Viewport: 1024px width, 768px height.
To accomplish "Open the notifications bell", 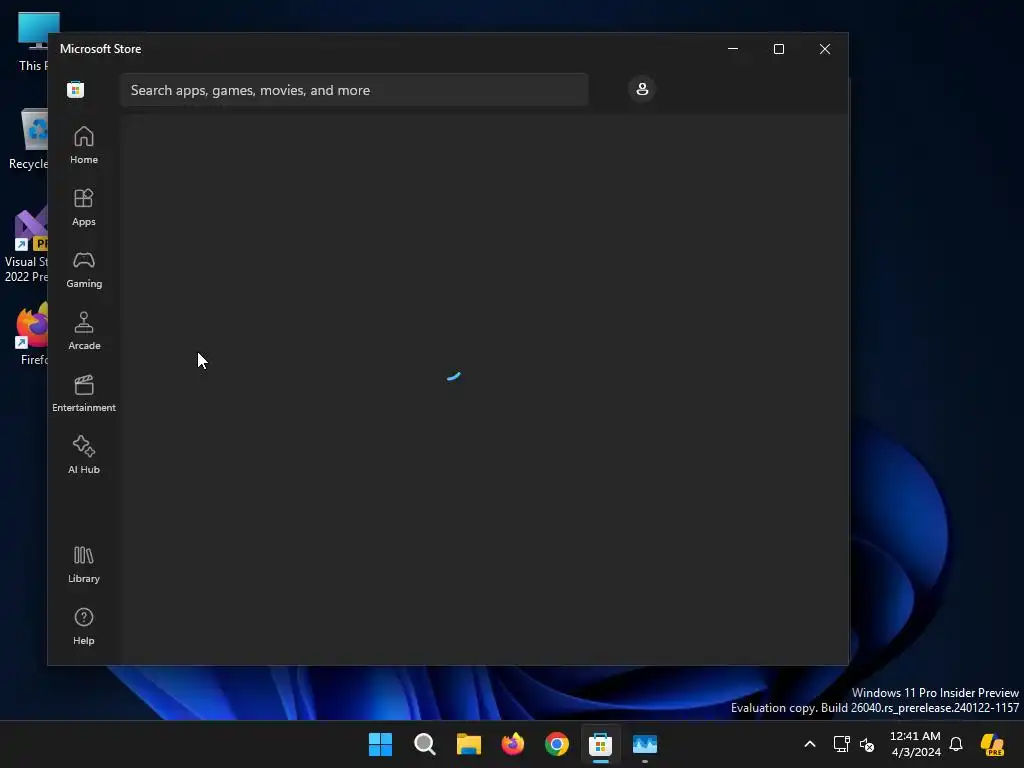I will tap(956, 744).
